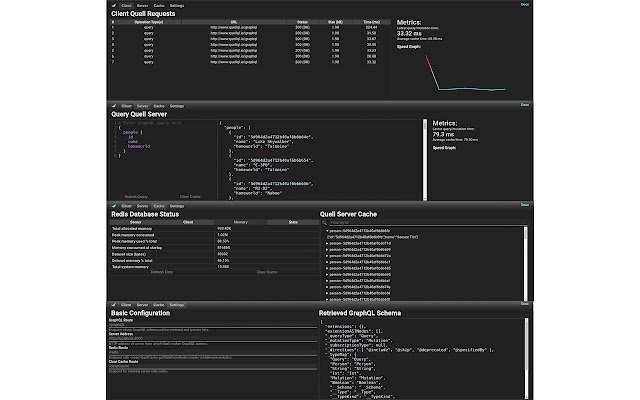Viewport: 640px width, 400px height.
Task: Open the Docs link in the Query Quell Server panel
Action: click(x=525, y=105)
